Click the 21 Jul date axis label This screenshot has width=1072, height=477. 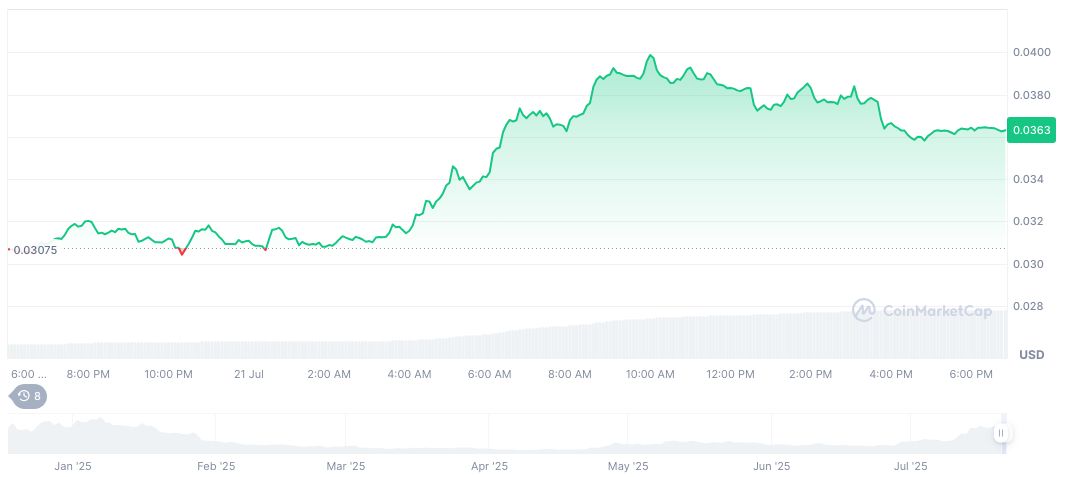point(248,374)
